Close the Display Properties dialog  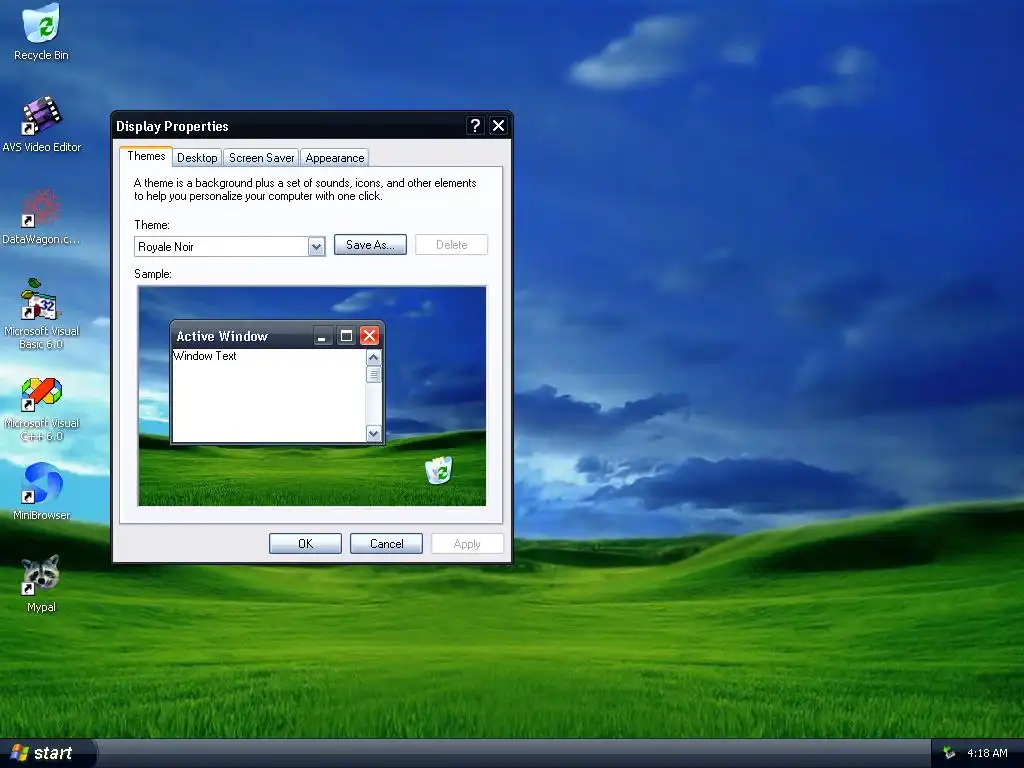pyautogui.click(x=498, y=125)
